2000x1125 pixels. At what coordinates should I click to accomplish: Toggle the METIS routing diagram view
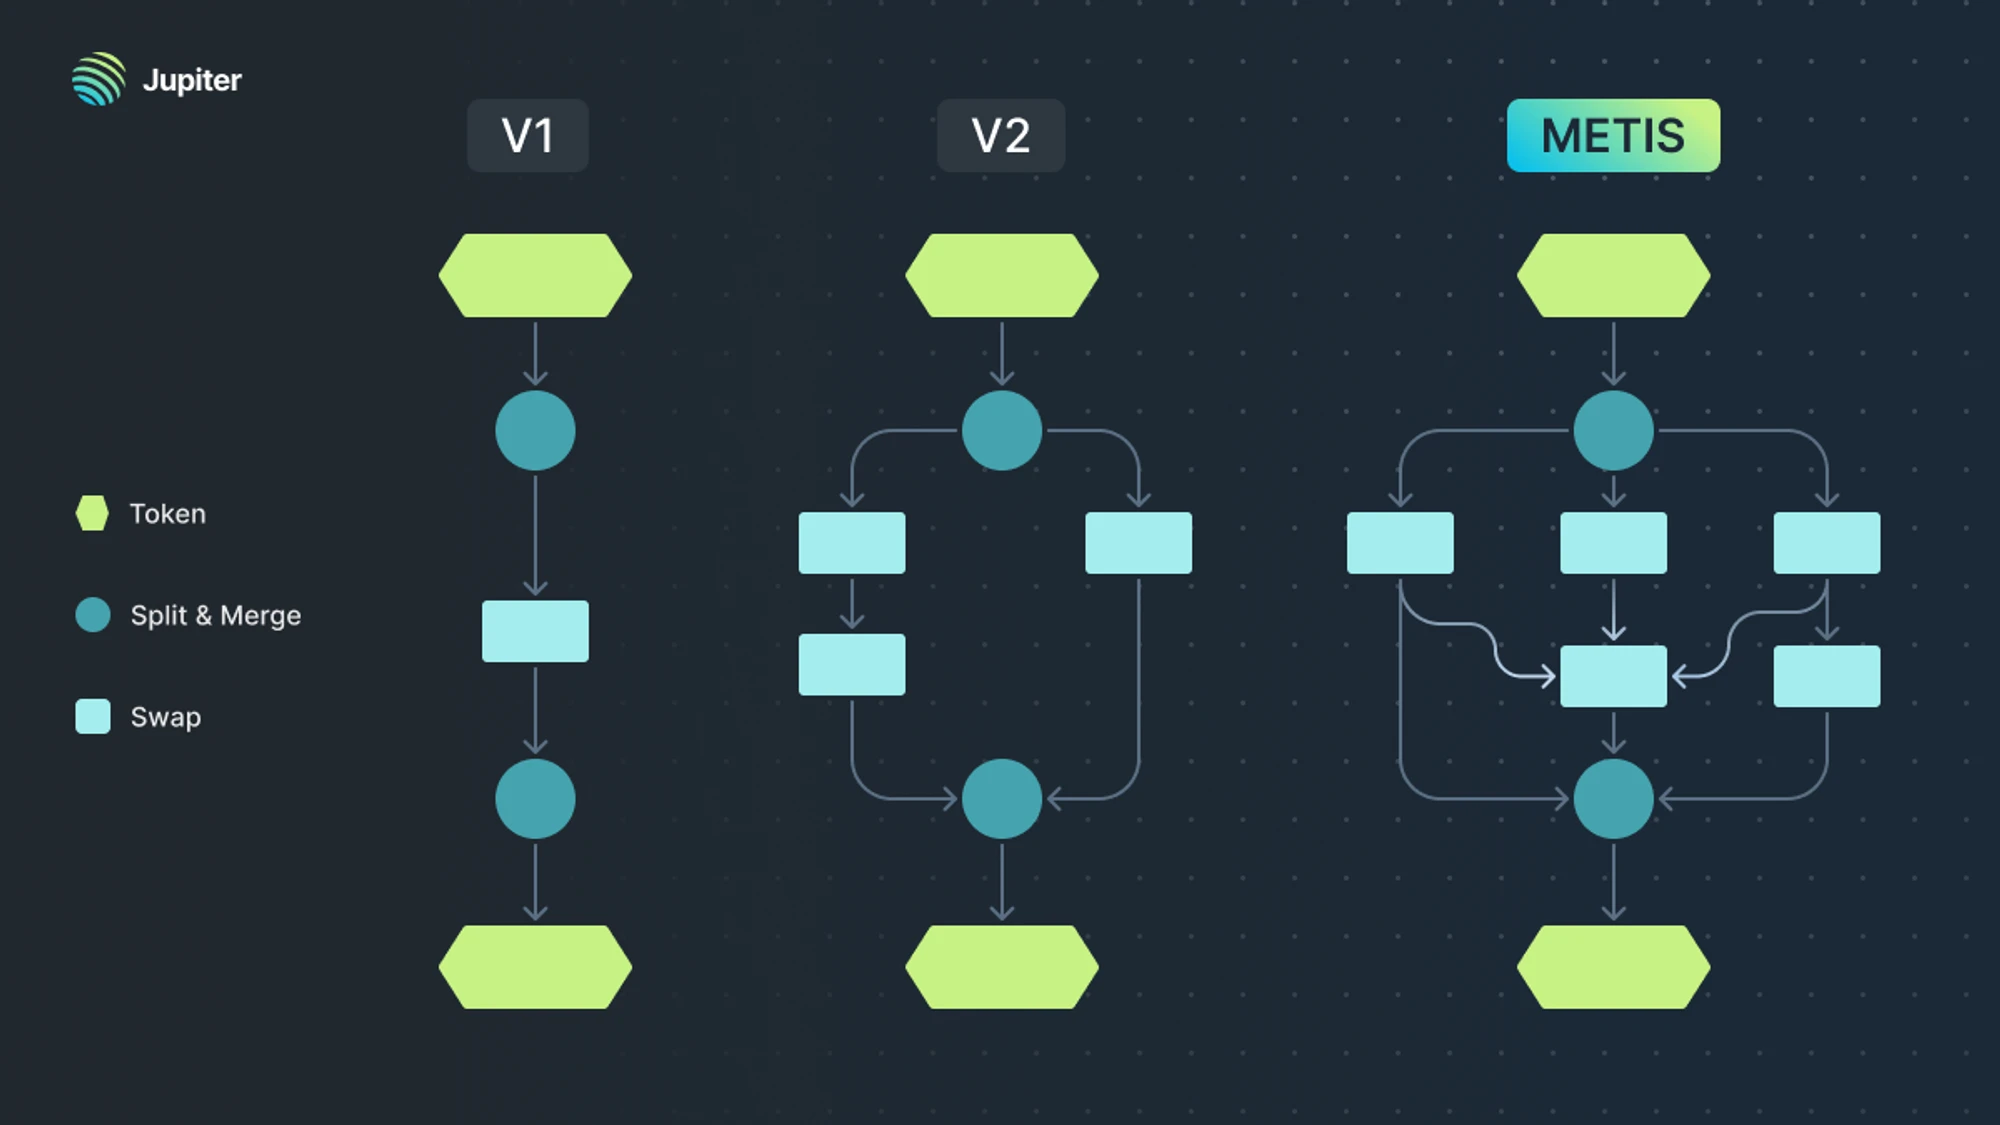(1614, 136)
